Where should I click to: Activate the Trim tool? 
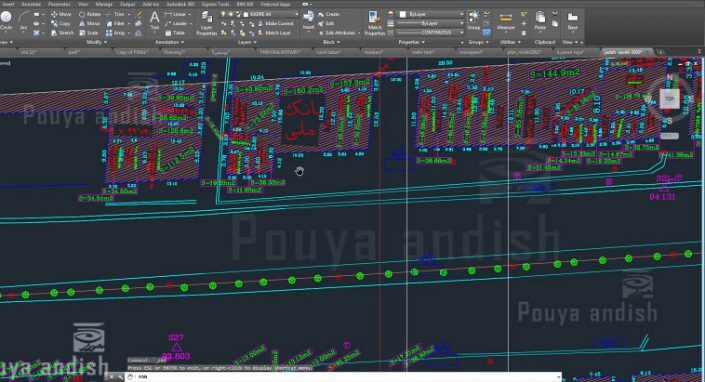click(x=115, y=14)
